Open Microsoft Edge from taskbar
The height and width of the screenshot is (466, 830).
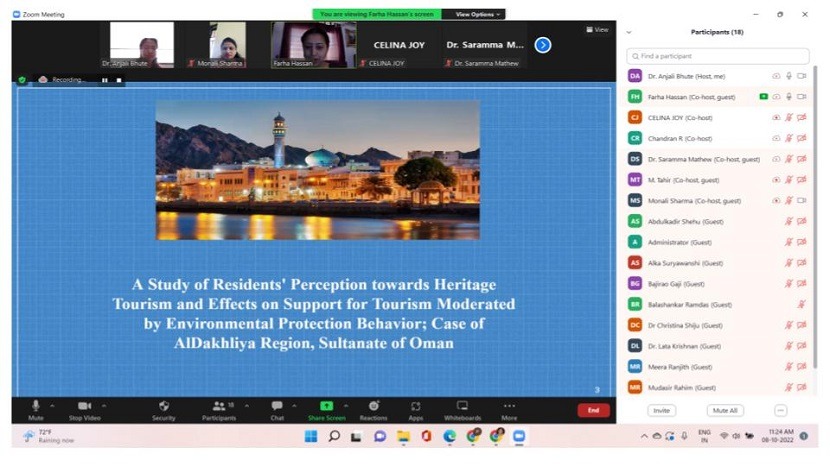coord(449,436)
